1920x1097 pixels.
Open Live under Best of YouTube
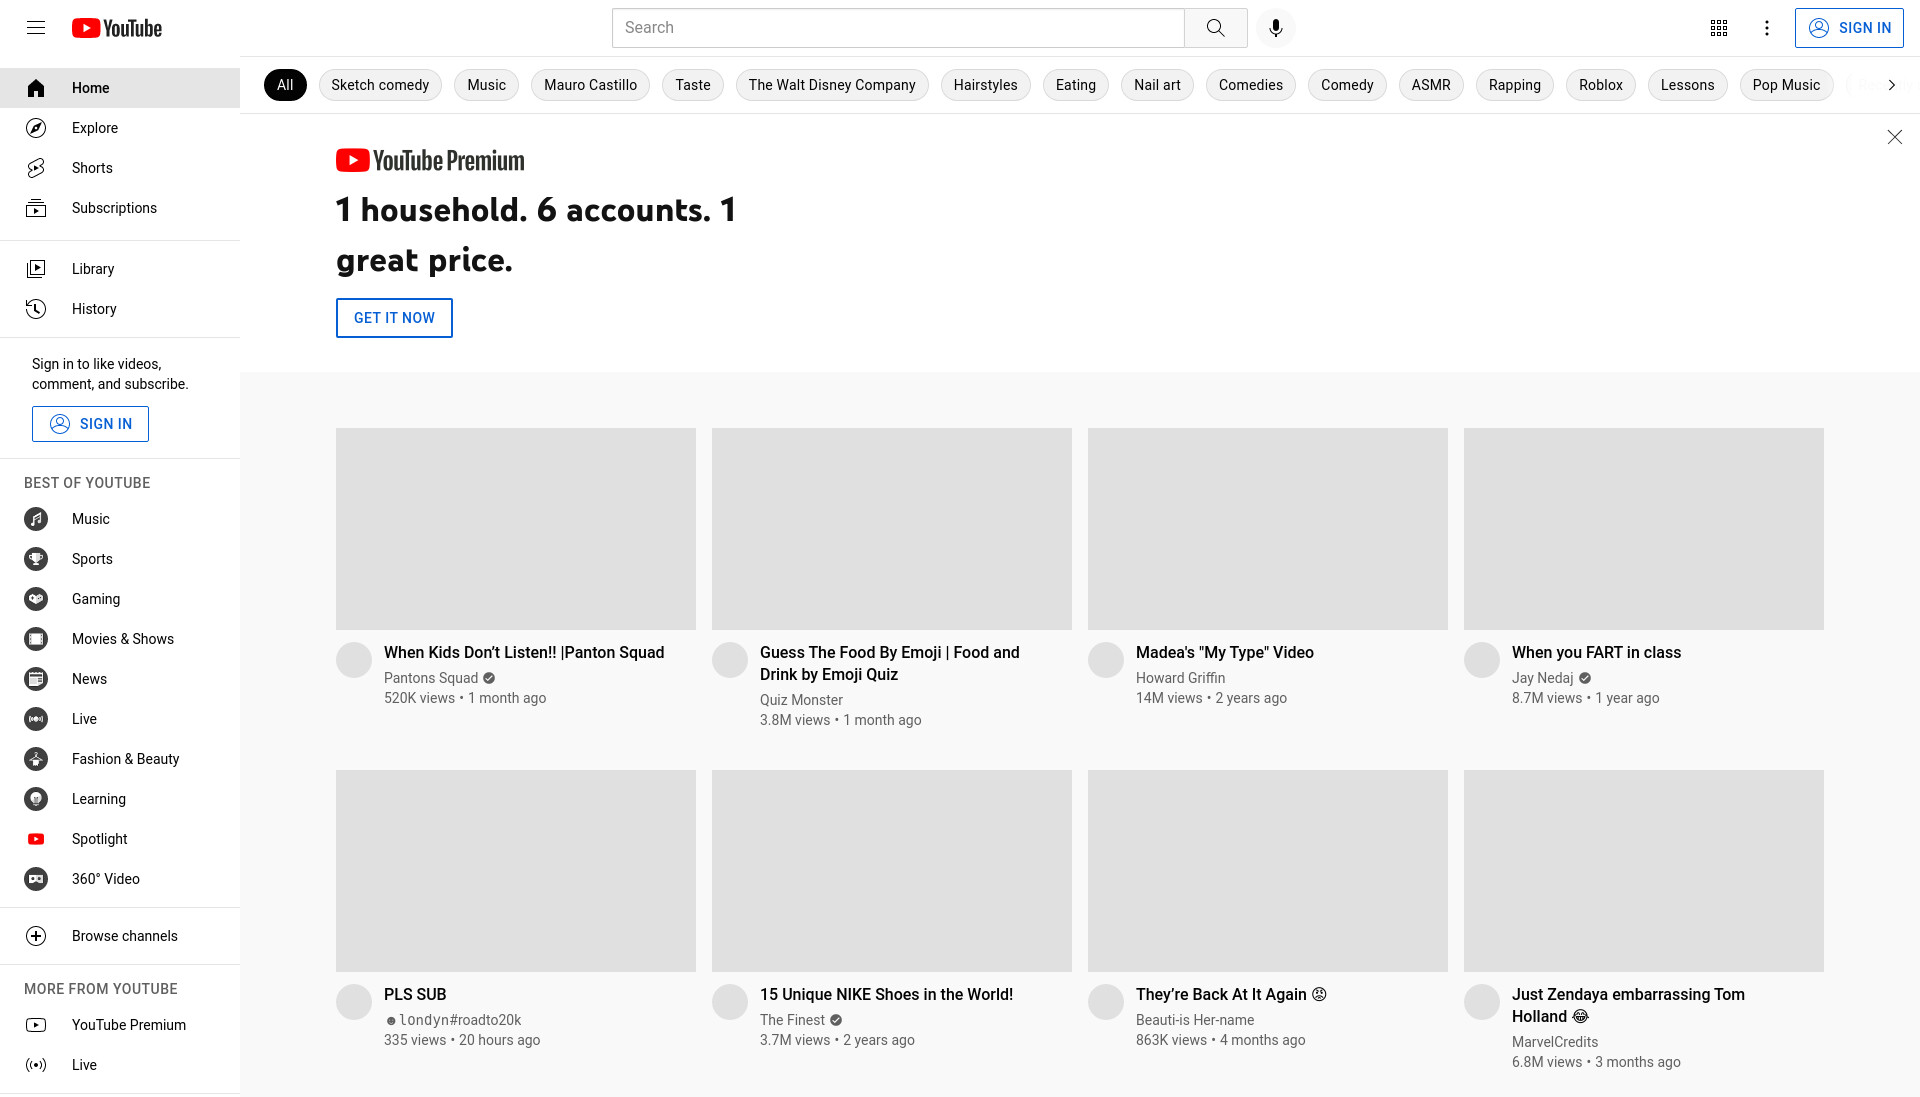coord(120,719)
